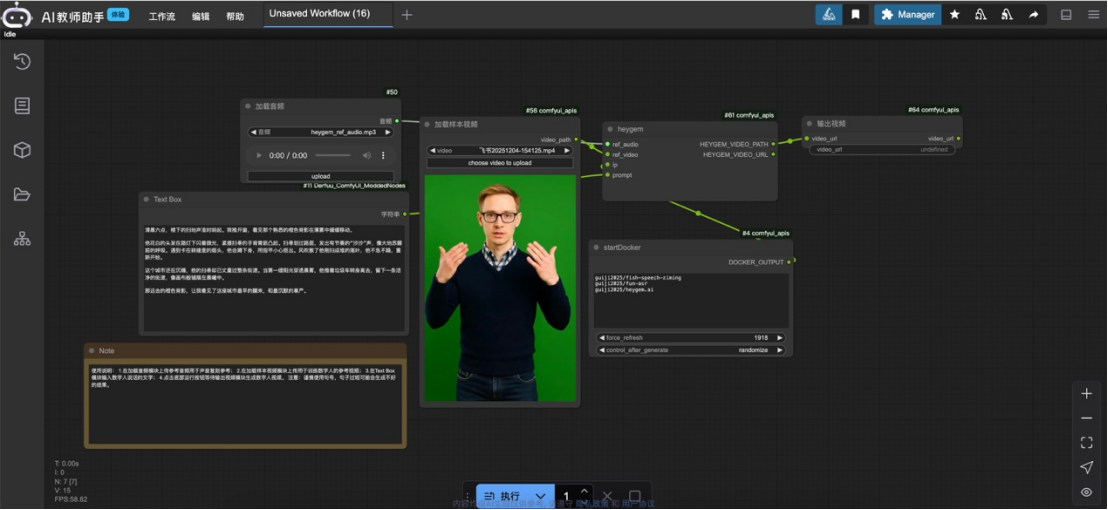
Task: Click the share arrow icon
Action: pyautogui.click(x=1033, y=15)
